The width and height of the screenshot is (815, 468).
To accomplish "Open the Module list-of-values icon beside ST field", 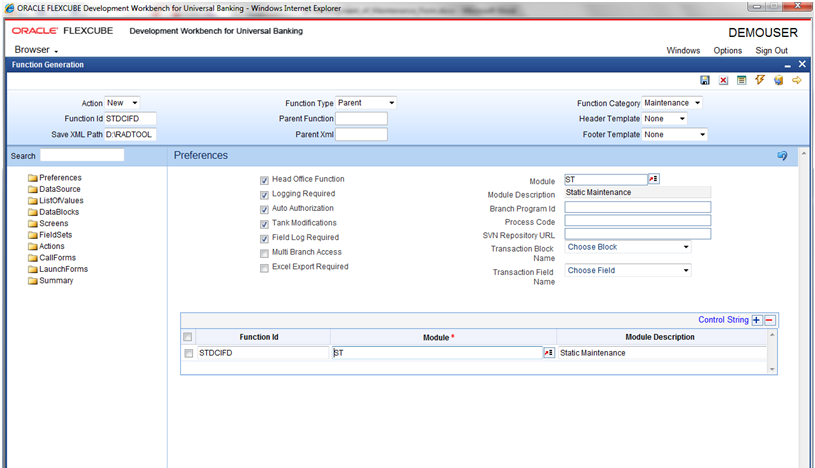I will (x=654, y=179).
